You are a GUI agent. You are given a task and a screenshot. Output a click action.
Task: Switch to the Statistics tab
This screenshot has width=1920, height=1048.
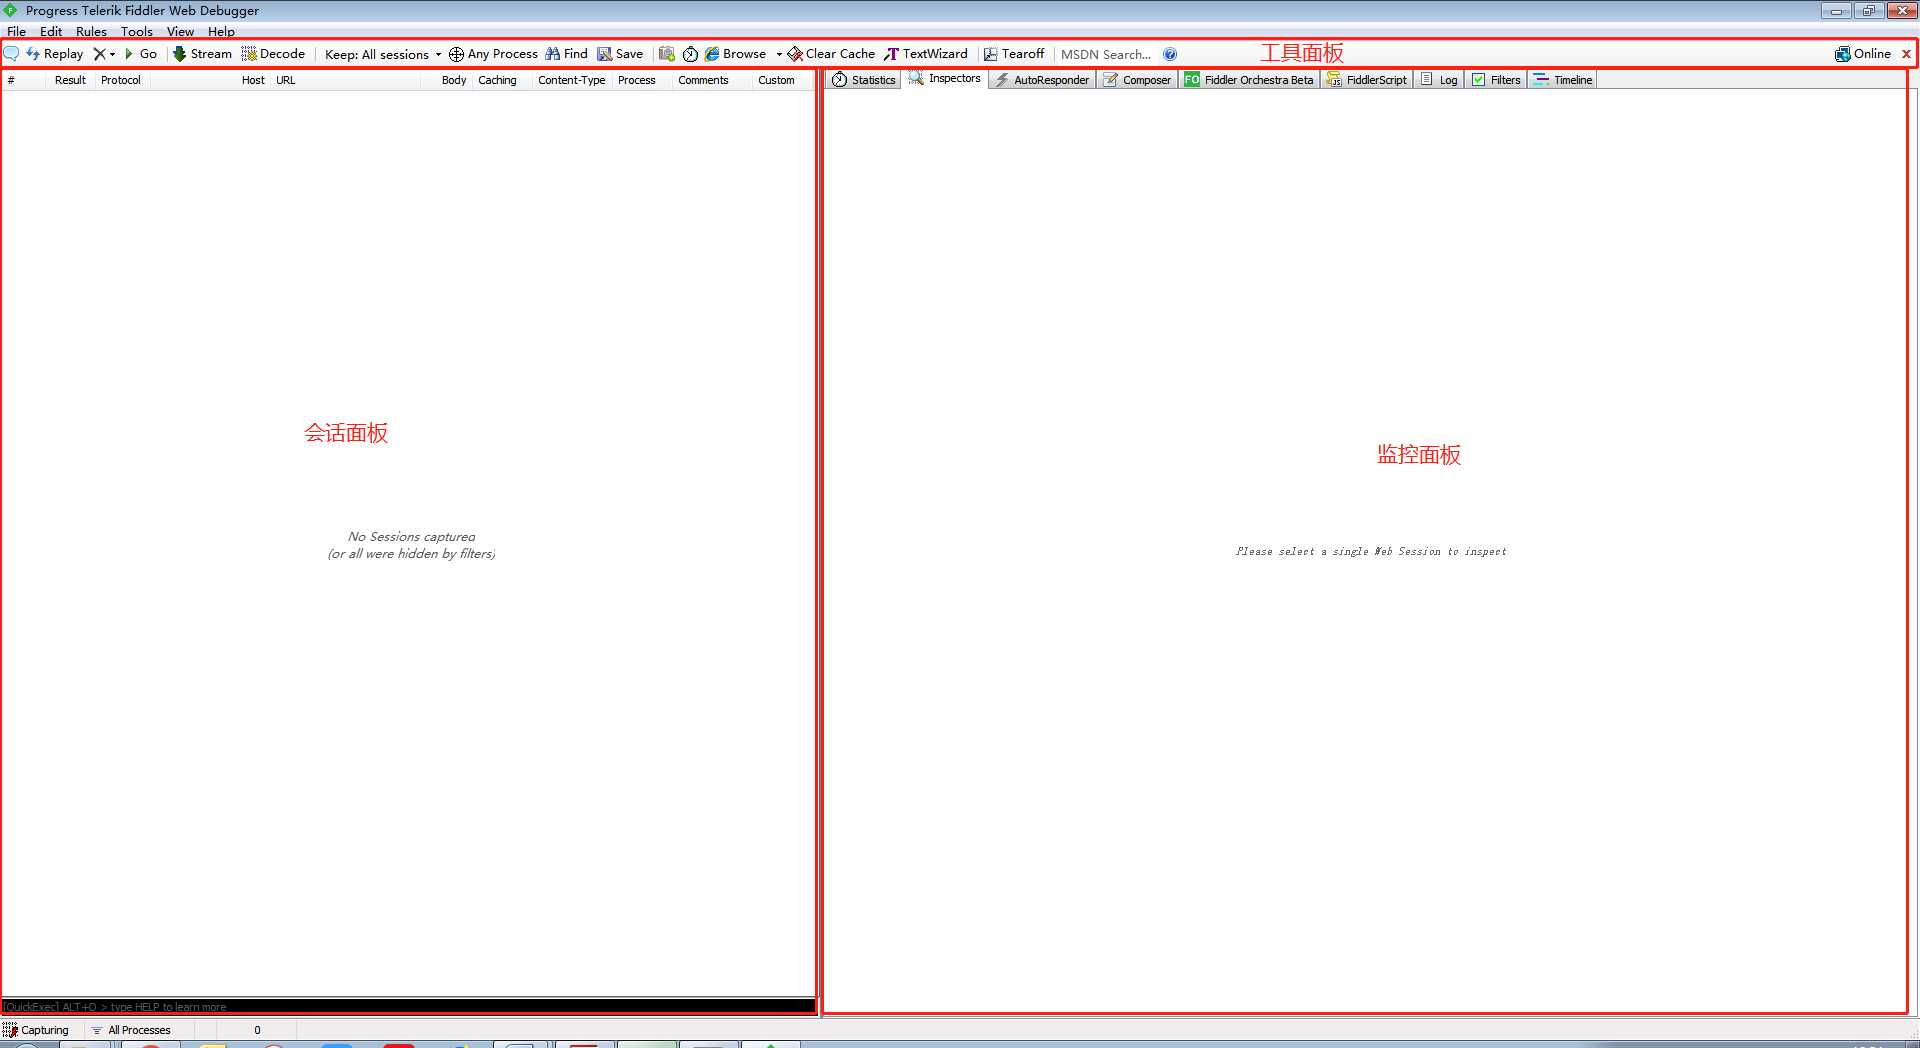[864, 80]
